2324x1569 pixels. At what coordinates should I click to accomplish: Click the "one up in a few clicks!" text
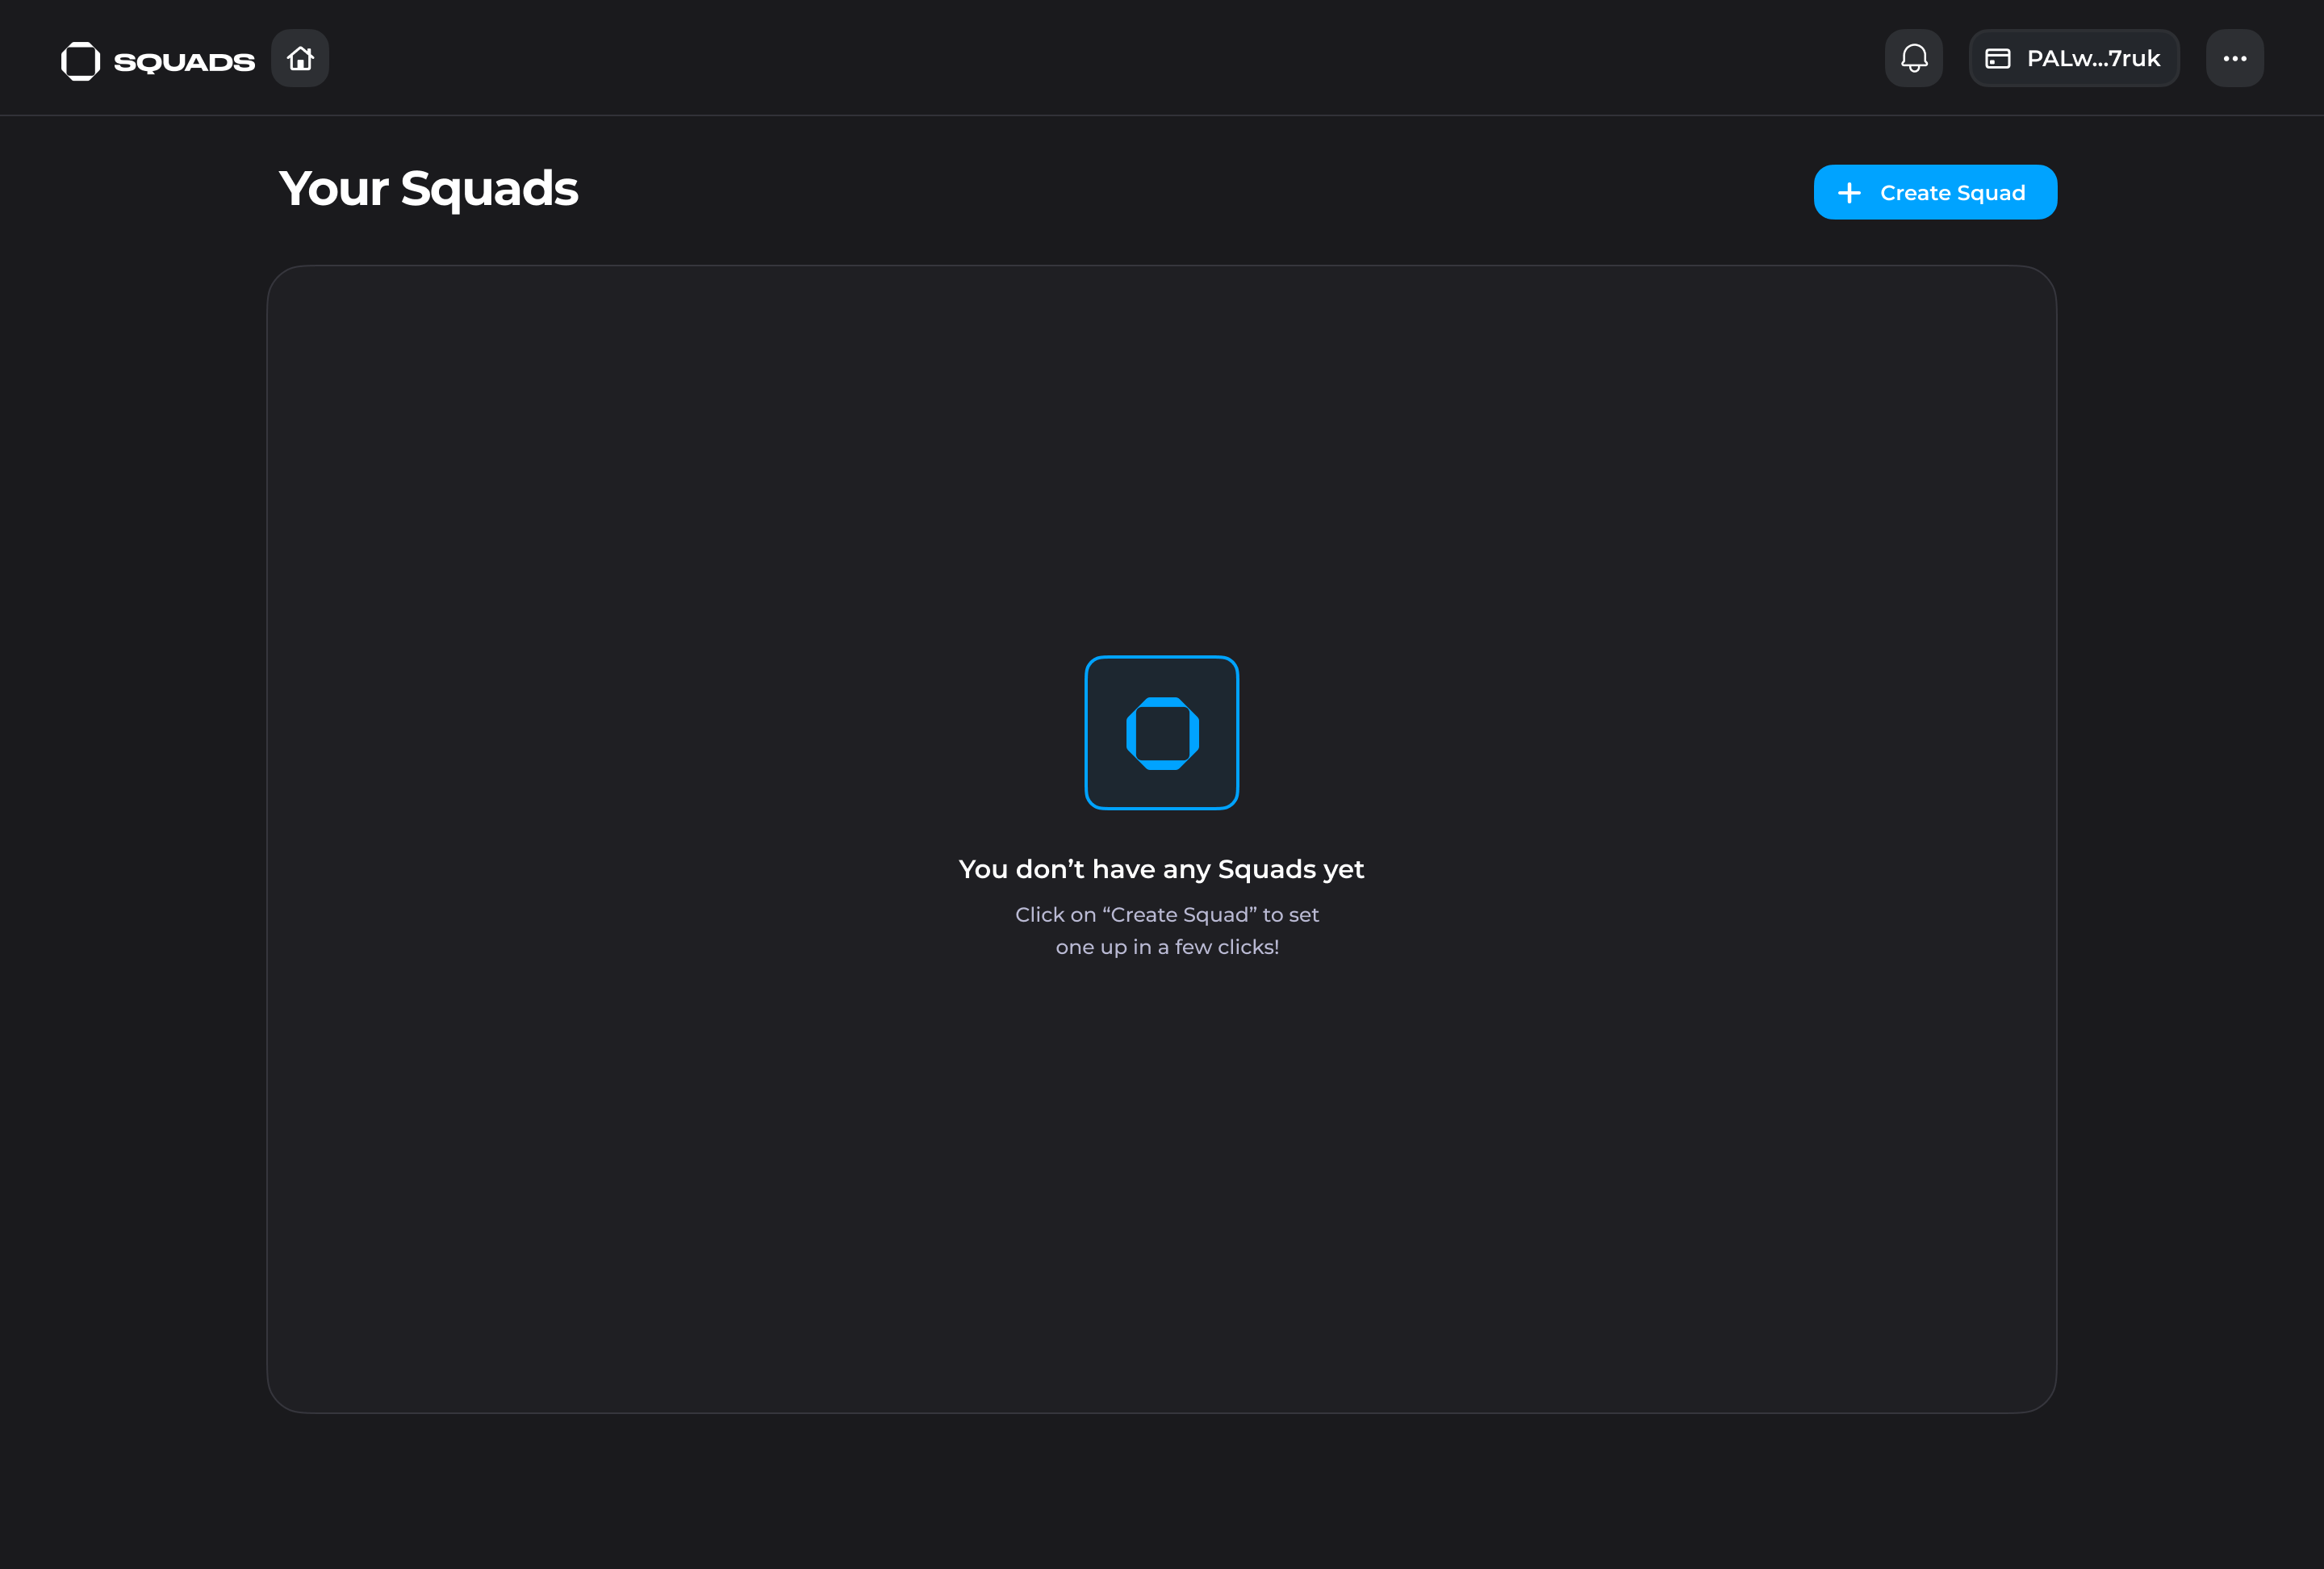coord(1166,947)
